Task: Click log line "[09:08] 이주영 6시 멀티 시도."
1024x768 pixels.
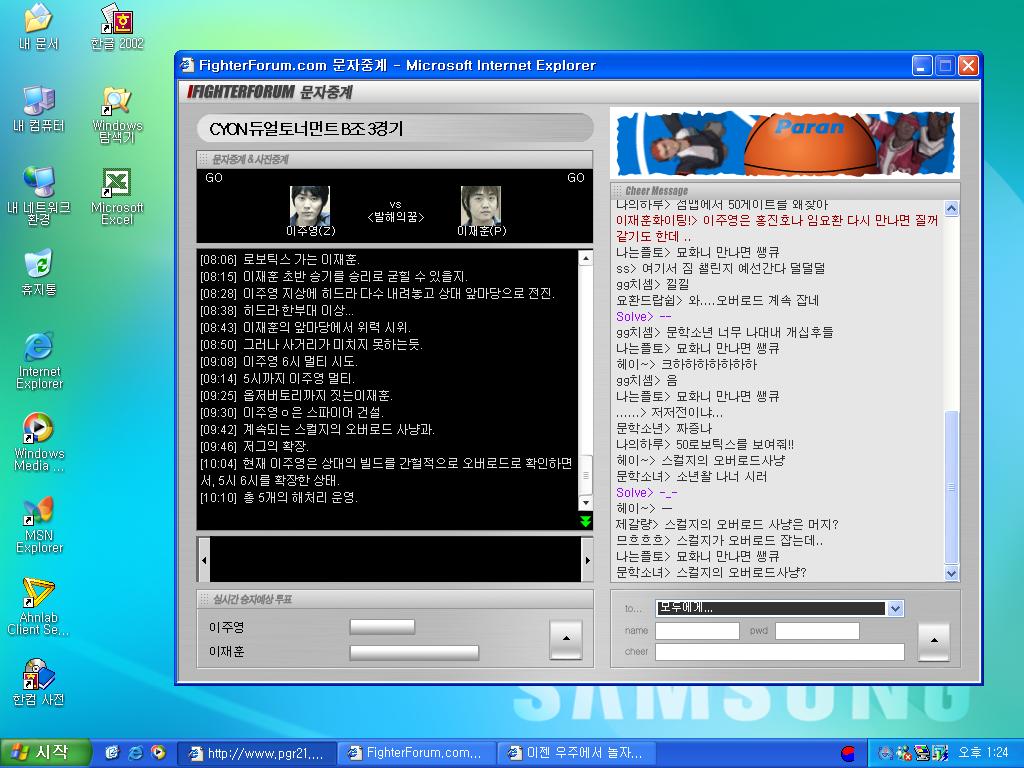Action: pyautogui.click(x=279, y=361)
